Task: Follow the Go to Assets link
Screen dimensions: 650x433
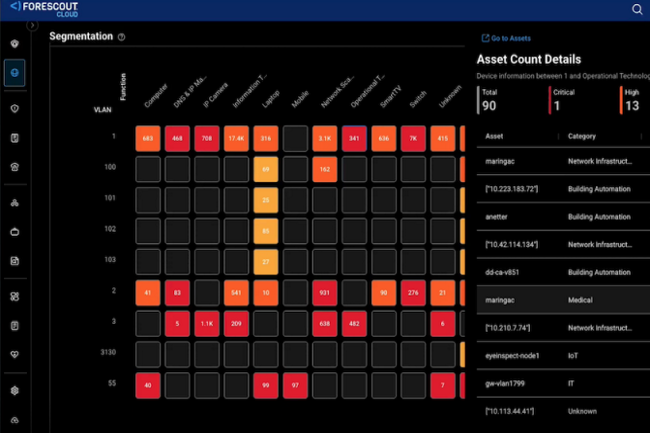Action: coord(509,38)
